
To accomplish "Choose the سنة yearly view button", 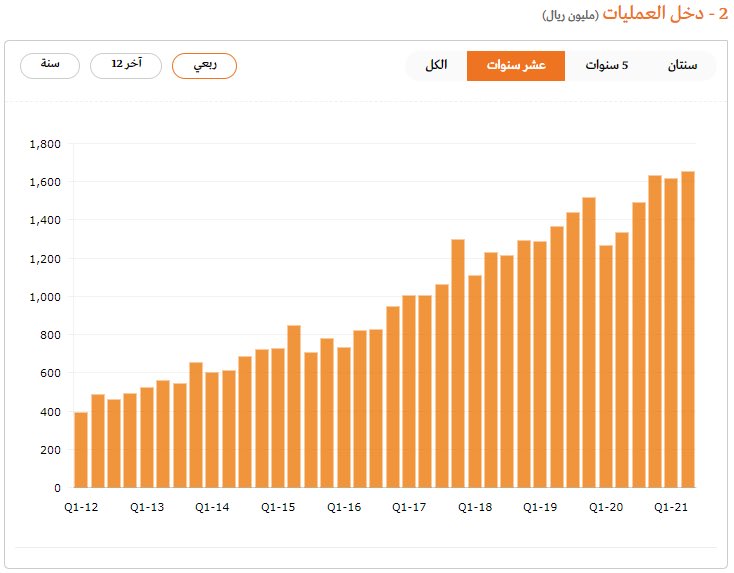I will click(x=50, y=66).
